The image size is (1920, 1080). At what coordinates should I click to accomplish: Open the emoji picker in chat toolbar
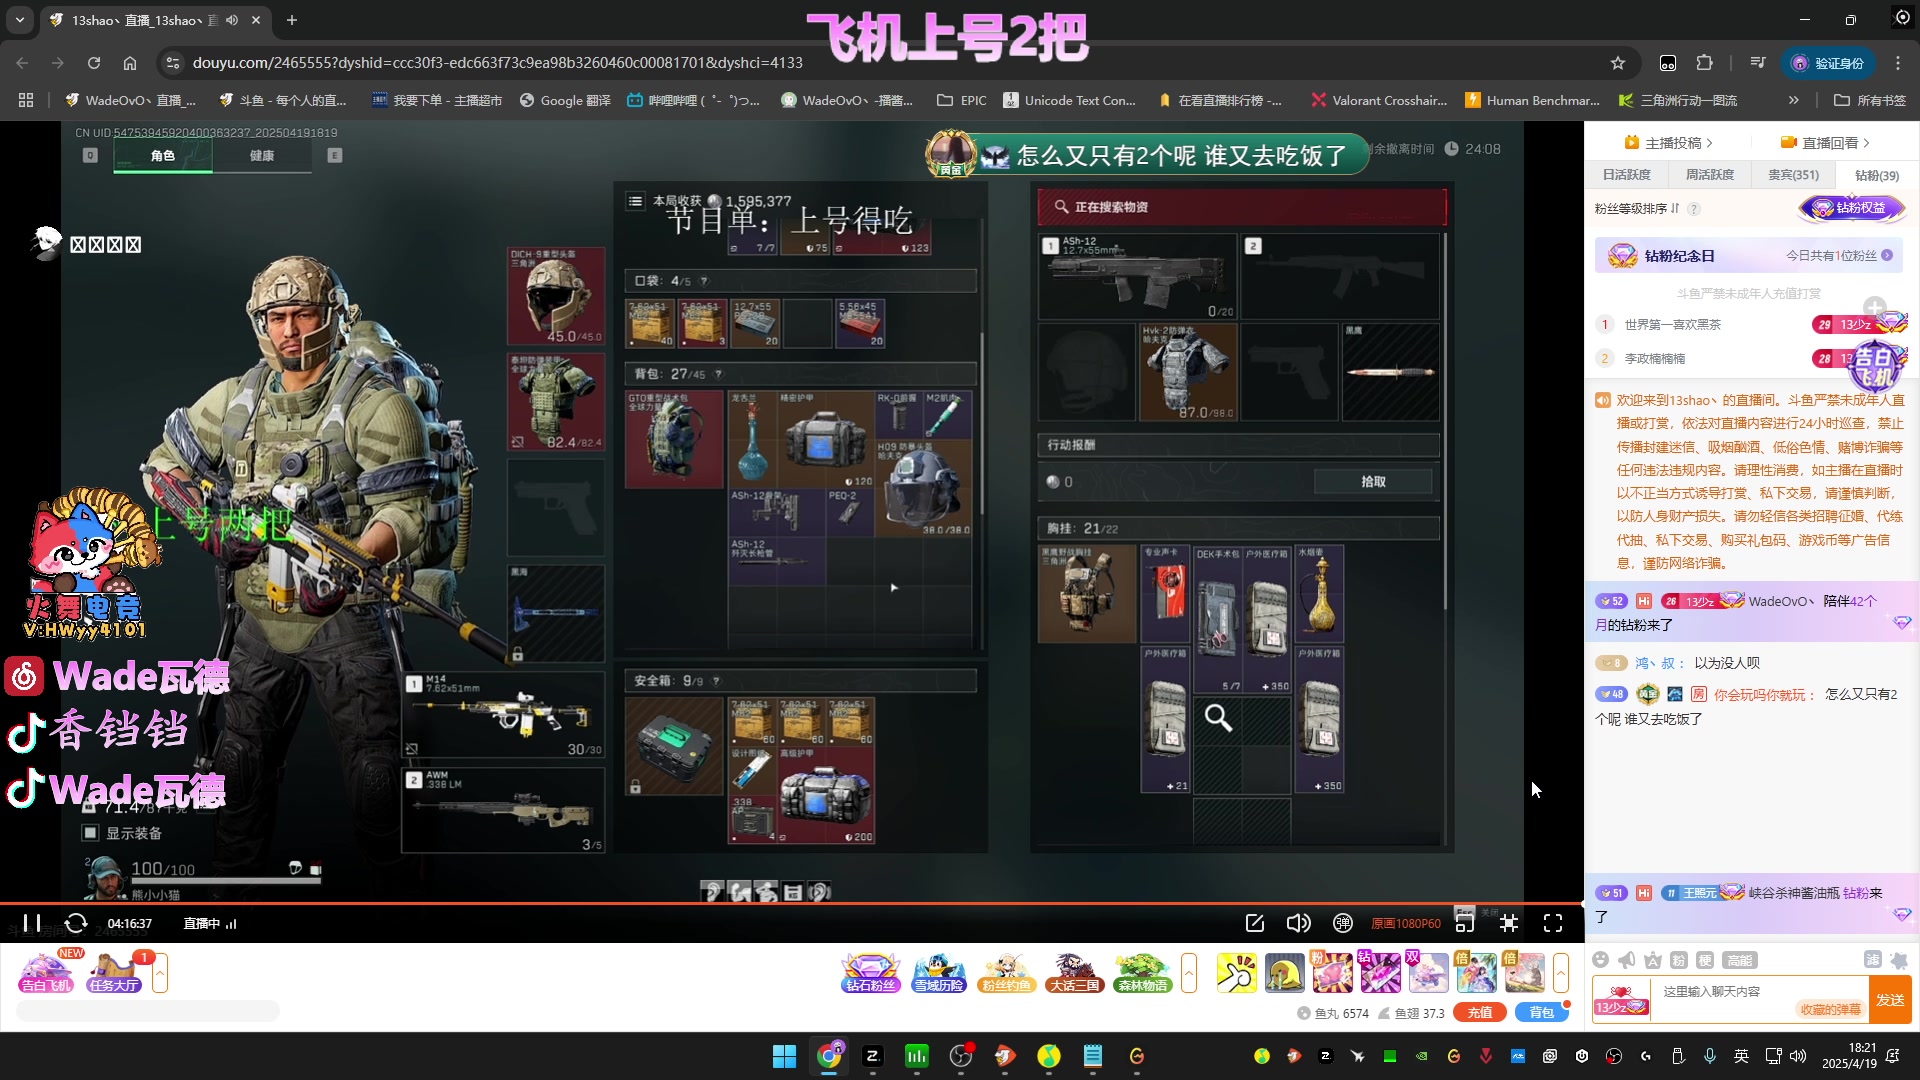pos(1600,960)
